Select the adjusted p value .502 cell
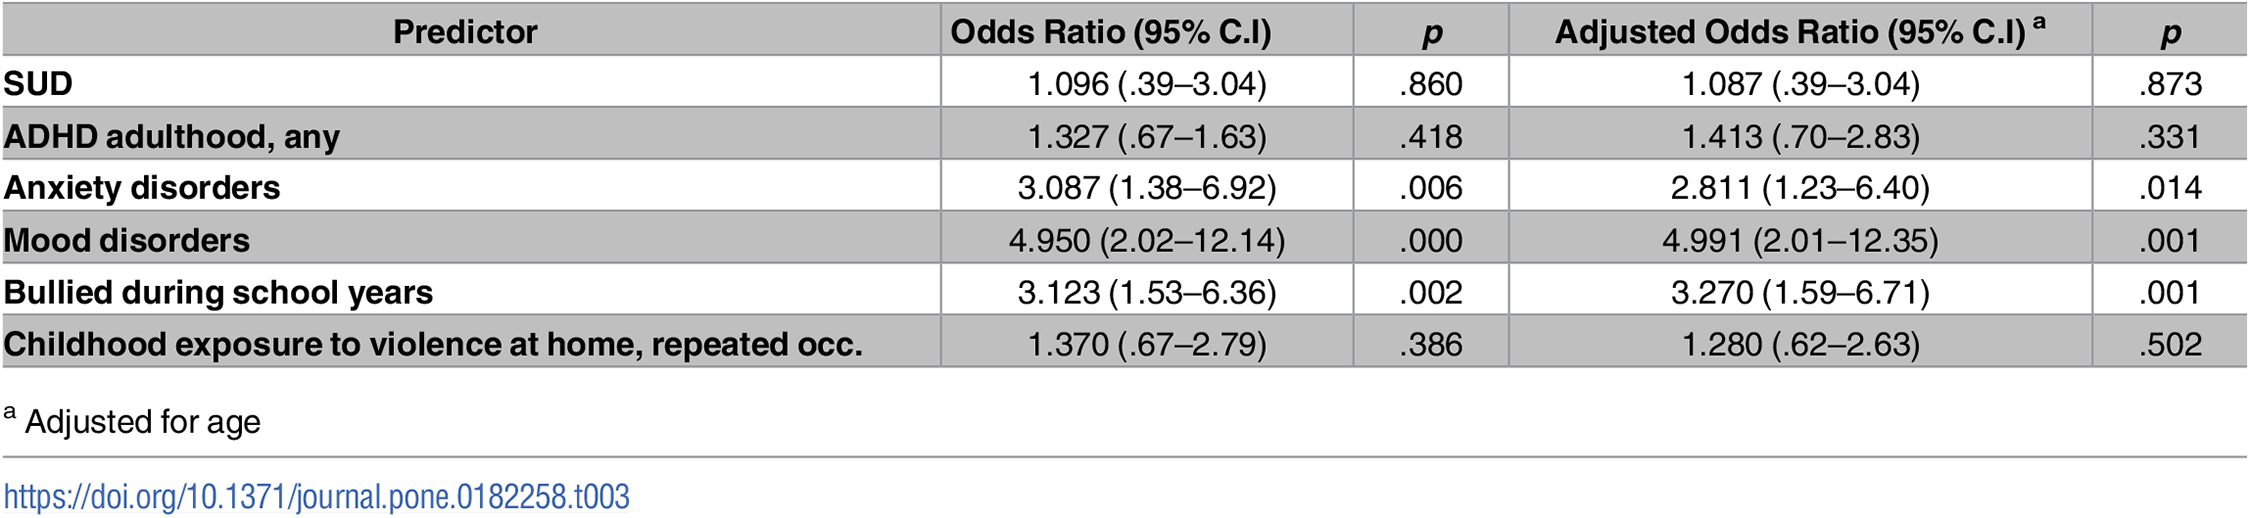The image size is (2250, 518). 2170,344
